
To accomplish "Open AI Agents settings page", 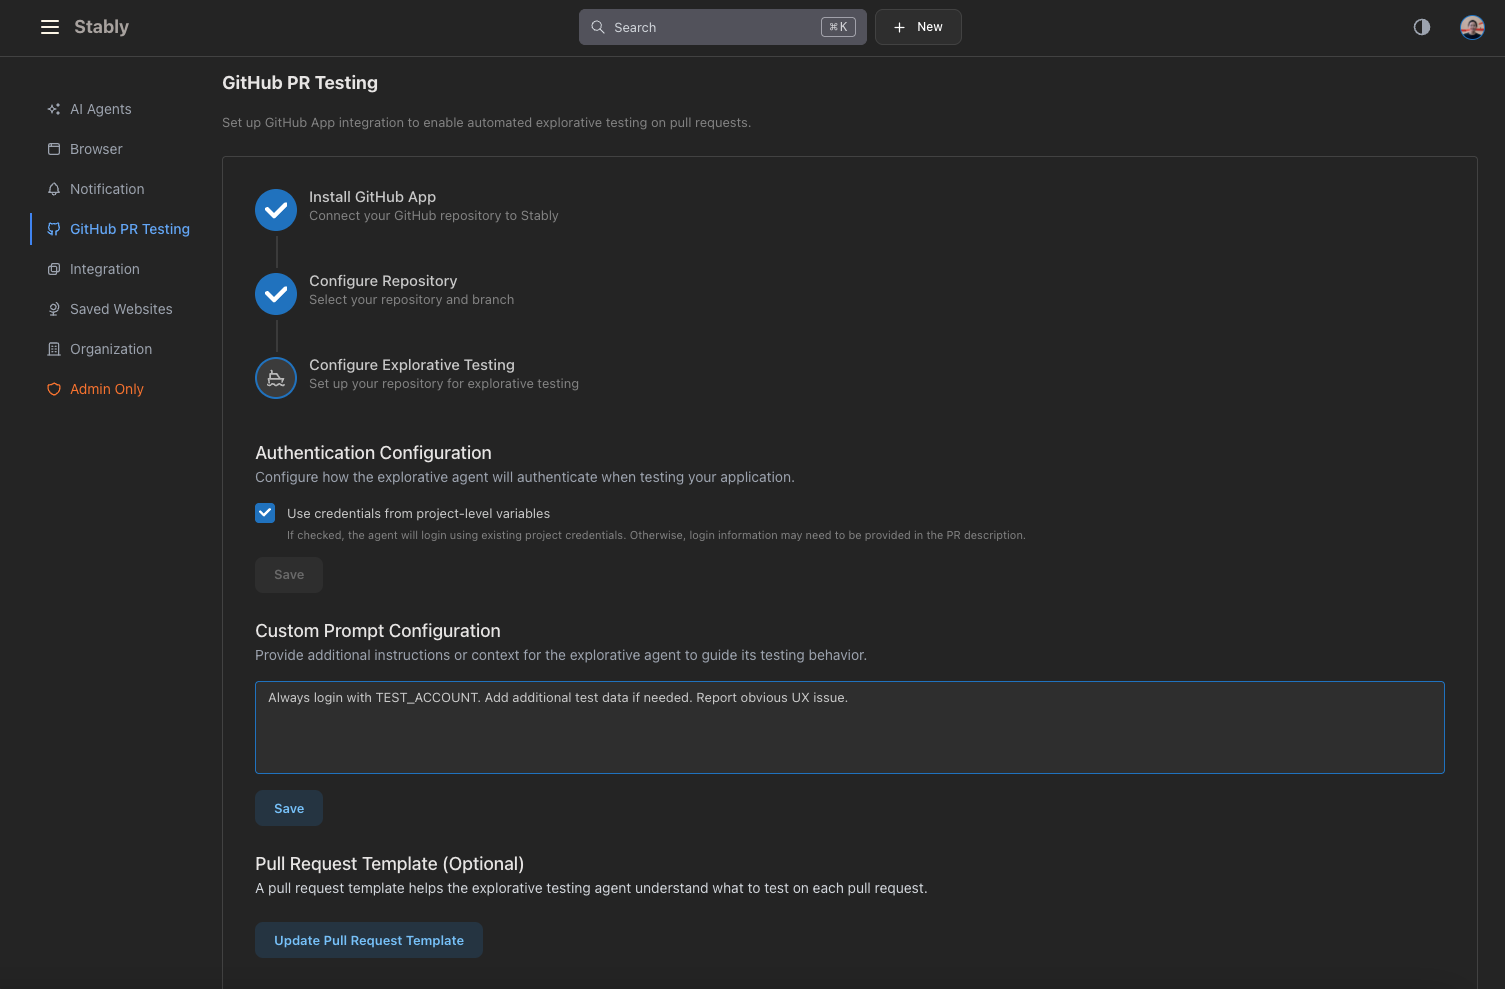I will [100, 109].
